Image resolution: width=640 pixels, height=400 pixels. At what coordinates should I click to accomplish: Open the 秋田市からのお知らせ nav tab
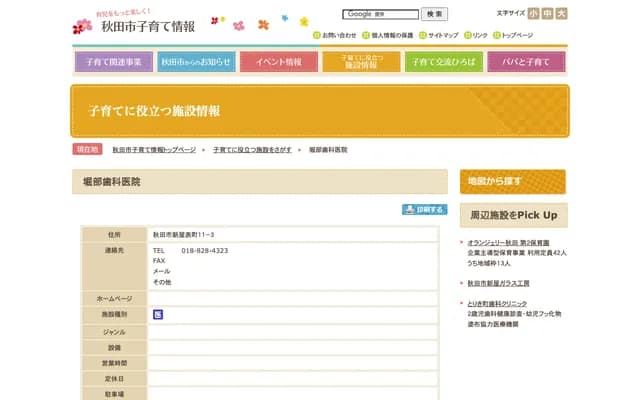click(x=196, y=62)
